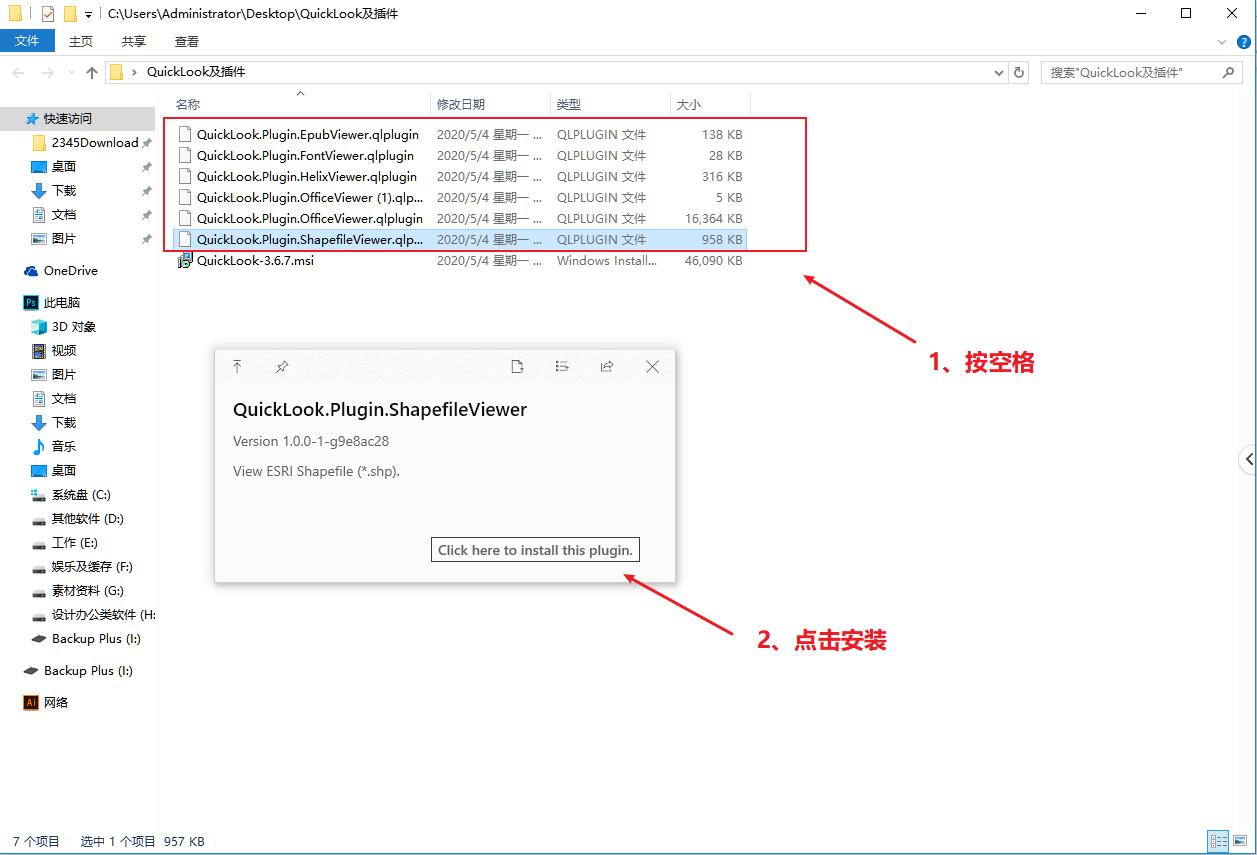Open file with default app icon in QuickLook
This screenshot has height=855, width=1257.
(517, 367)
